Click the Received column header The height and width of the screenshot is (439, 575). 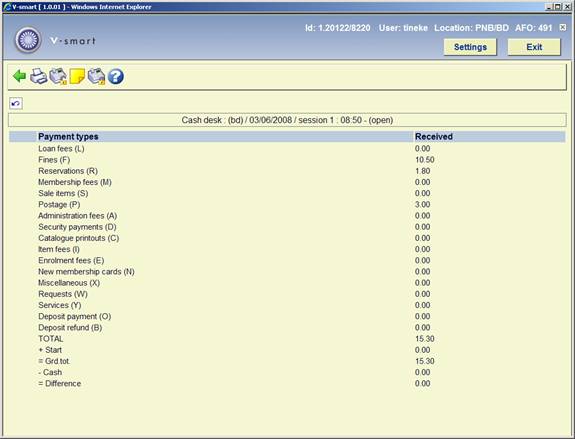434,136
